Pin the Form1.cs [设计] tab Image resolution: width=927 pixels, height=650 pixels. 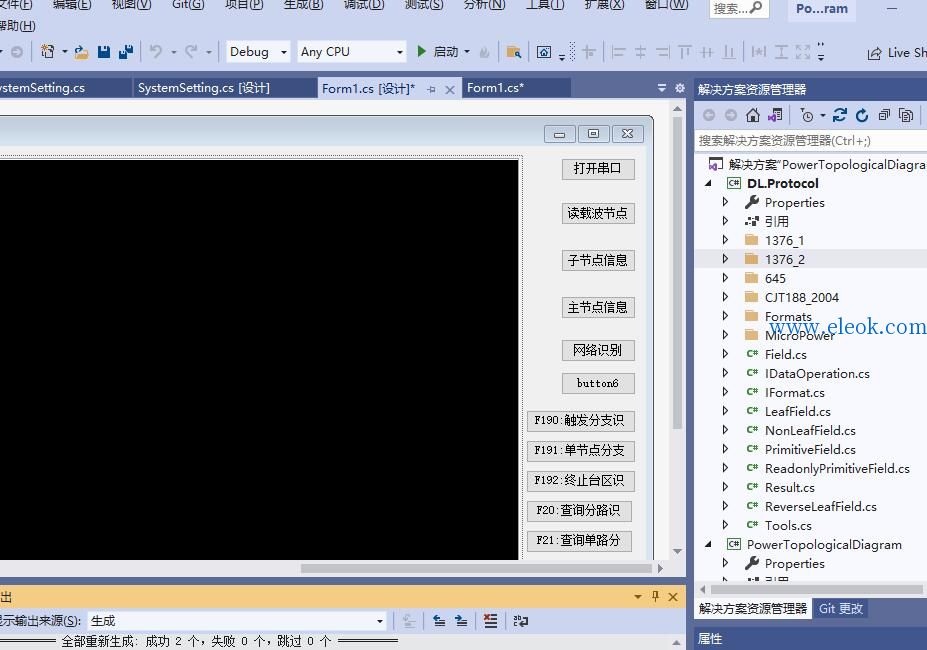(x=431, y=89)
